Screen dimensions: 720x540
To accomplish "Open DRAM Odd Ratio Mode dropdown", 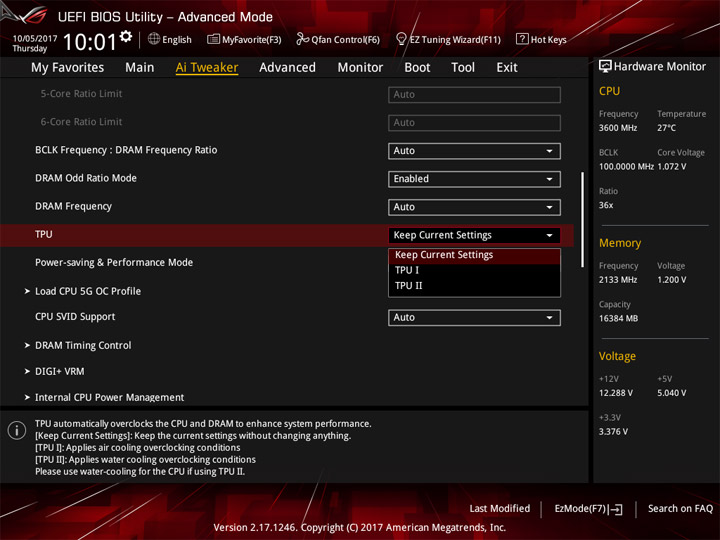I will point(474,179).
